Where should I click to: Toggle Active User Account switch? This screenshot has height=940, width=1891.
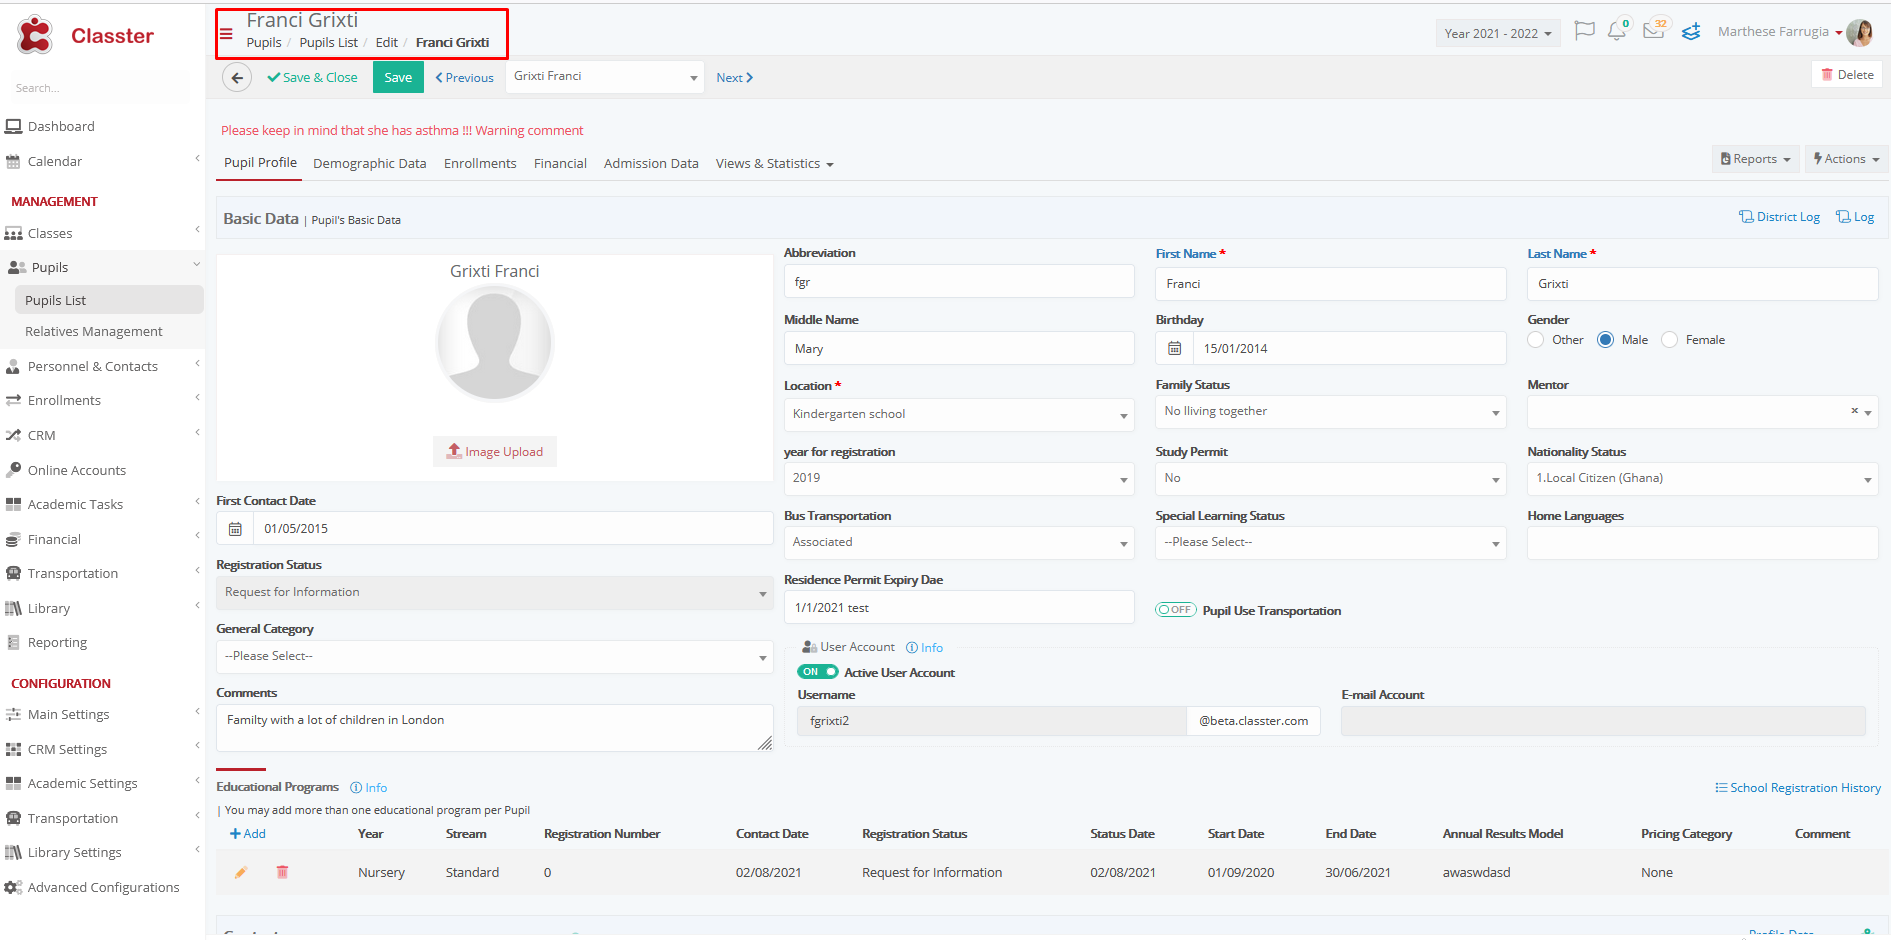[818, 672]
